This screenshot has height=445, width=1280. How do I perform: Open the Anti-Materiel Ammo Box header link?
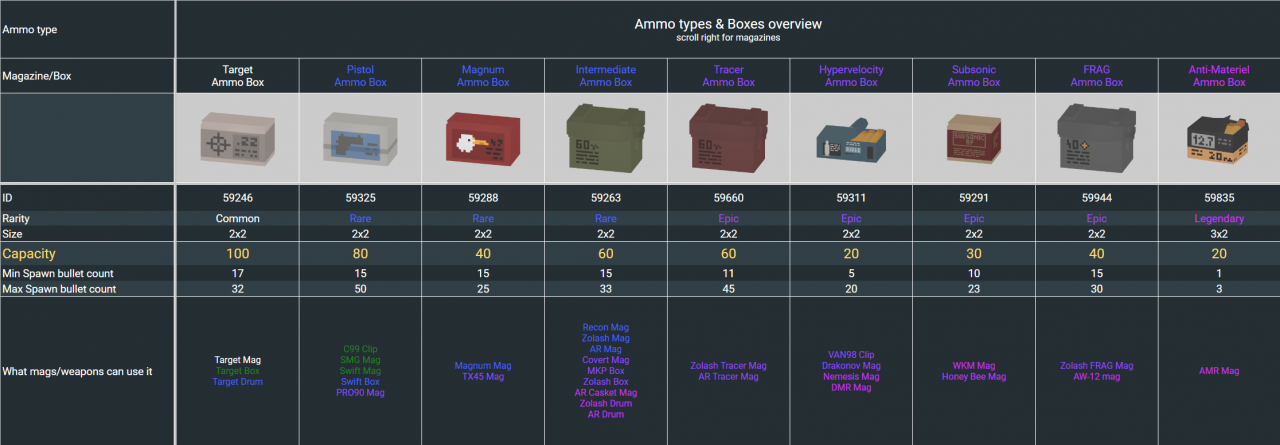point(1218,76)
